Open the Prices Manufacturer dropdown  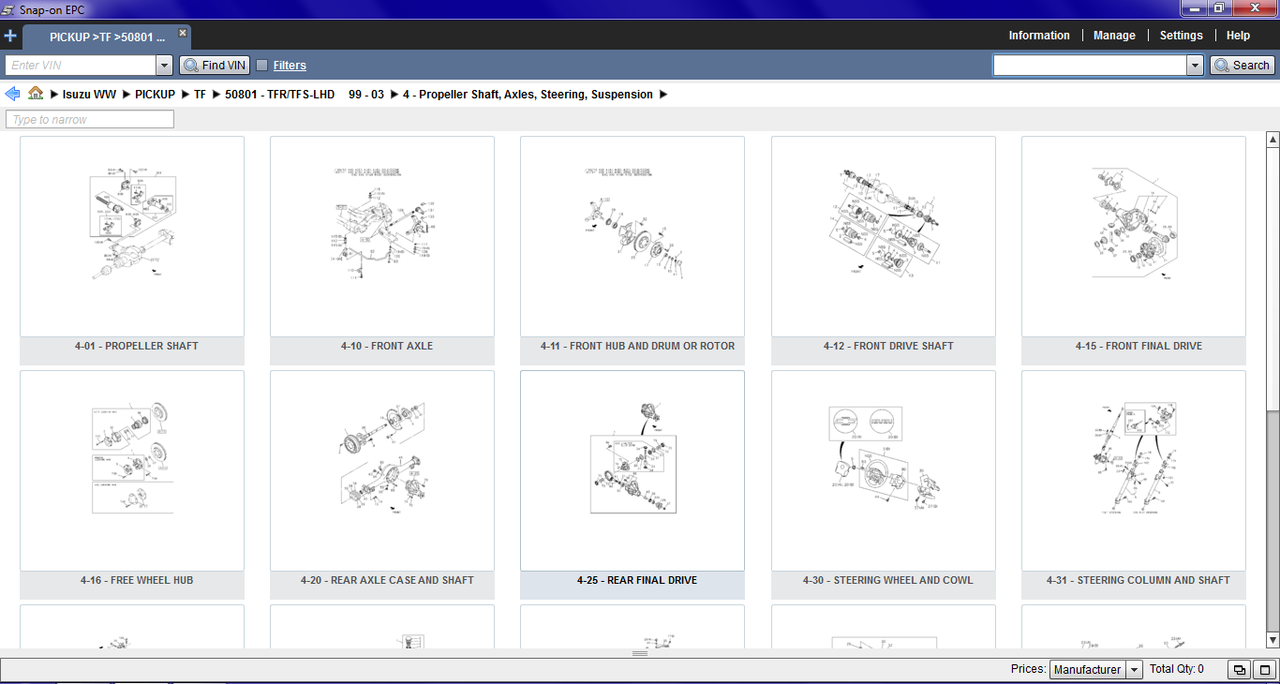(1096, 669)
